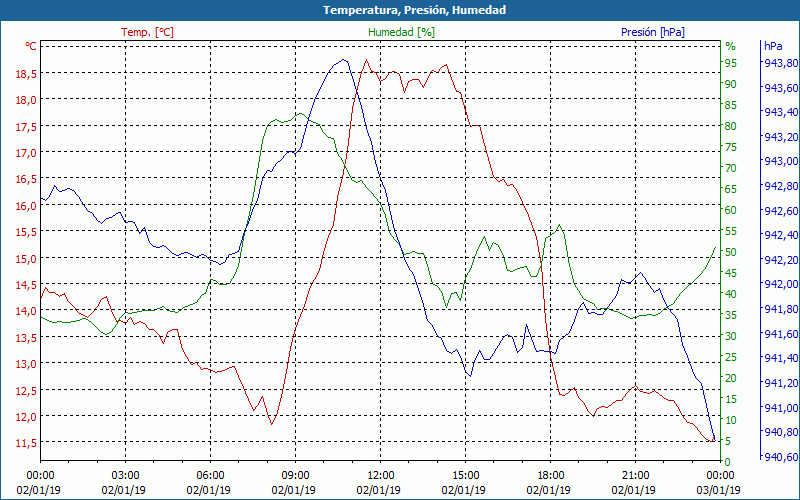Click humidity axis value 90

(x=731, y=84)
